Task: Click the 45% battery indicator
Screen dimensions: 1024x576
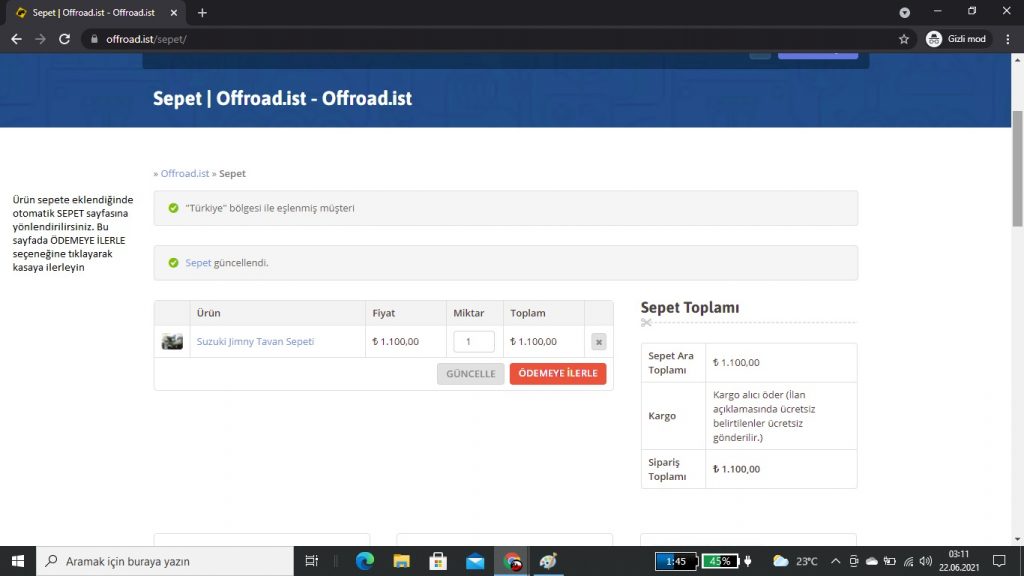Action: coord(721,561)
